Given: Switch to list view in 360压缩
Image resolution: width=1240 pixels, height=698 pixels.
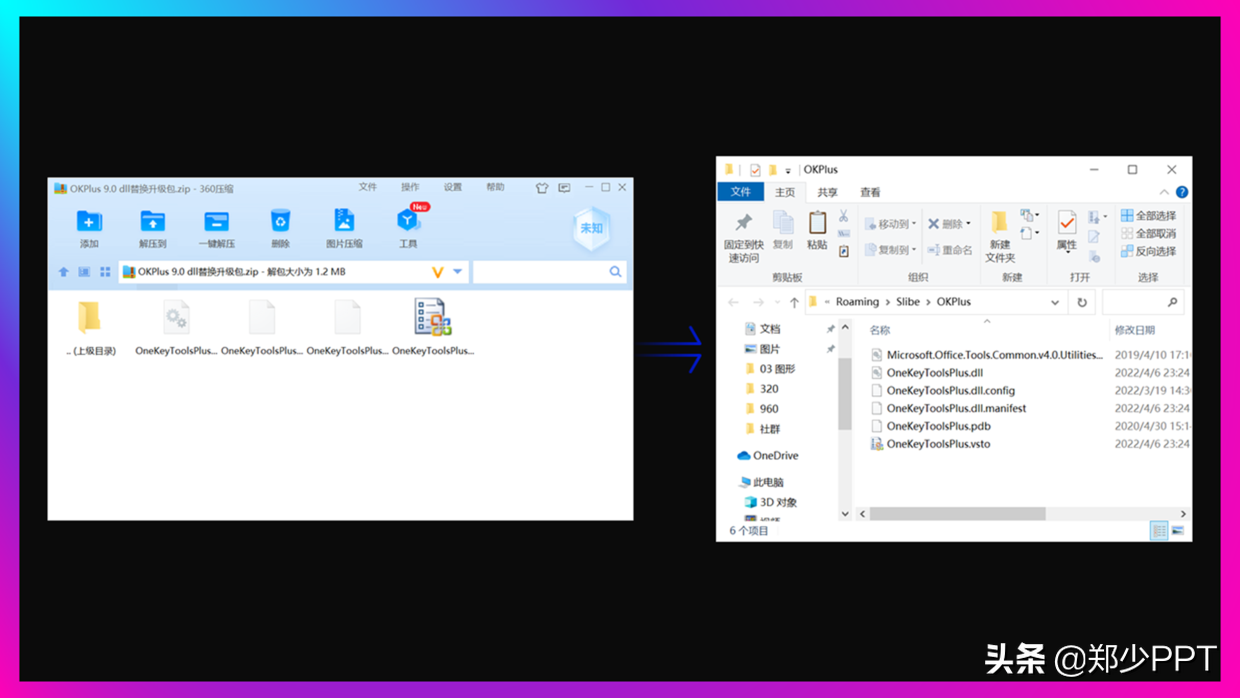Looking at the screenshot, I should tap(84, 272).
